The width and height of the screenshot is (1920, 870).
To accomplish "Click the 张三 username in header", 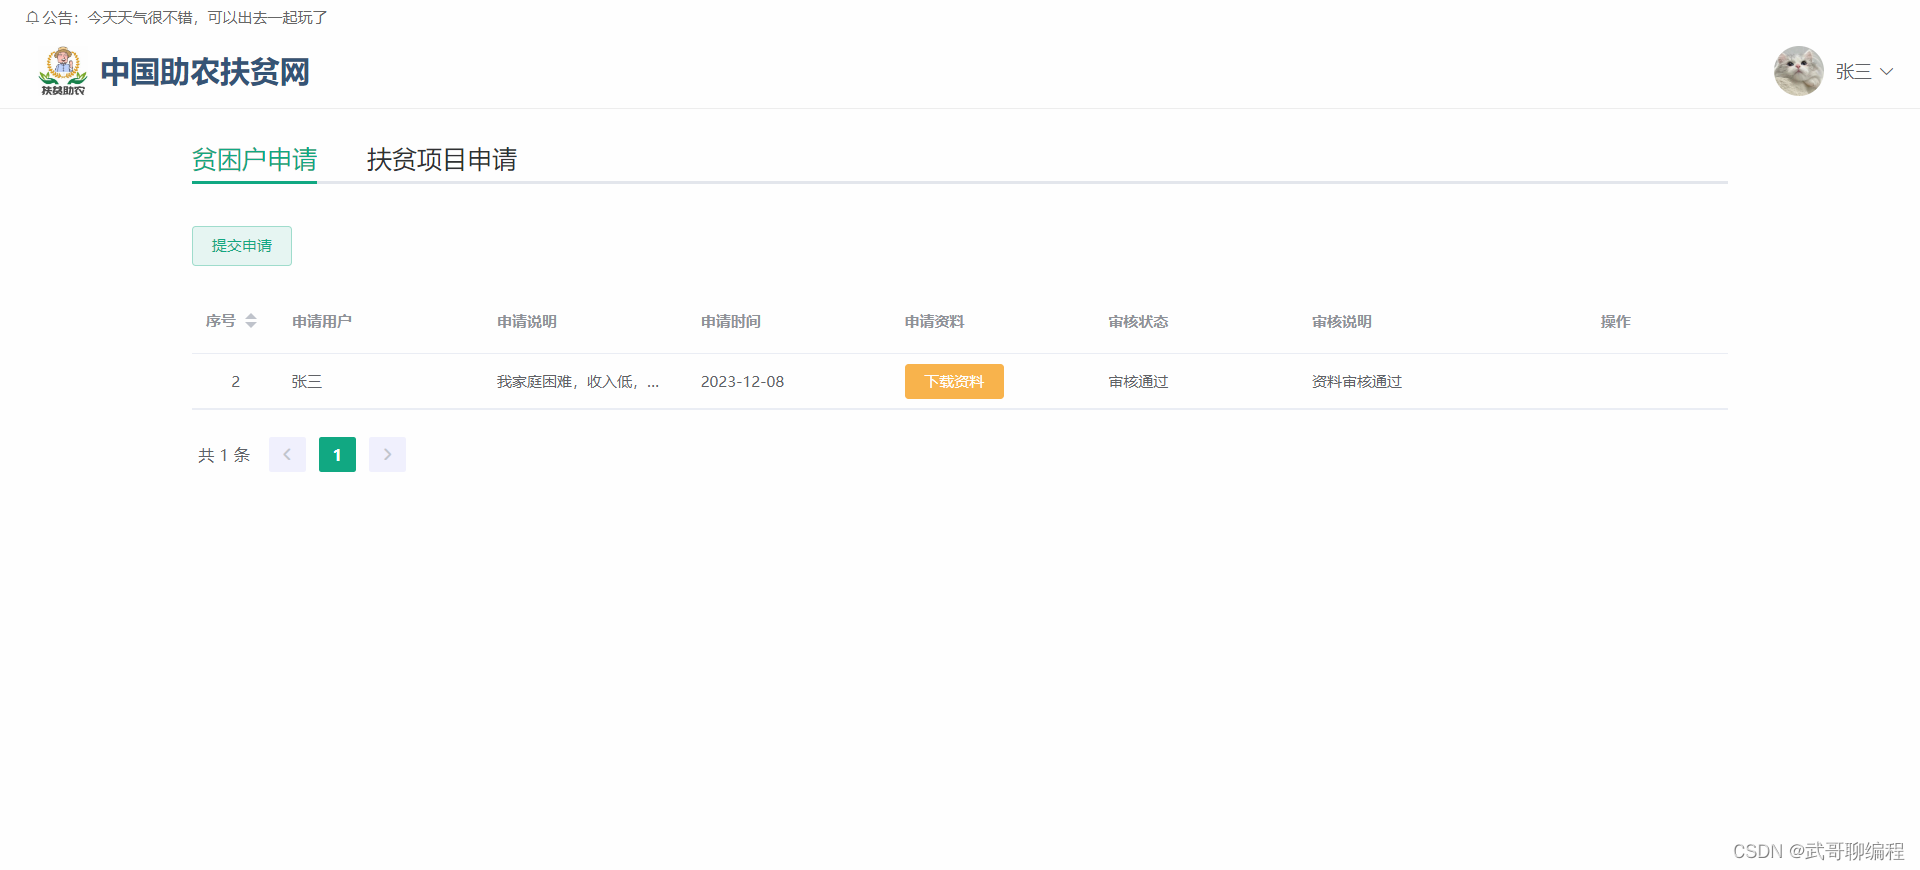I will [1853, 72].
